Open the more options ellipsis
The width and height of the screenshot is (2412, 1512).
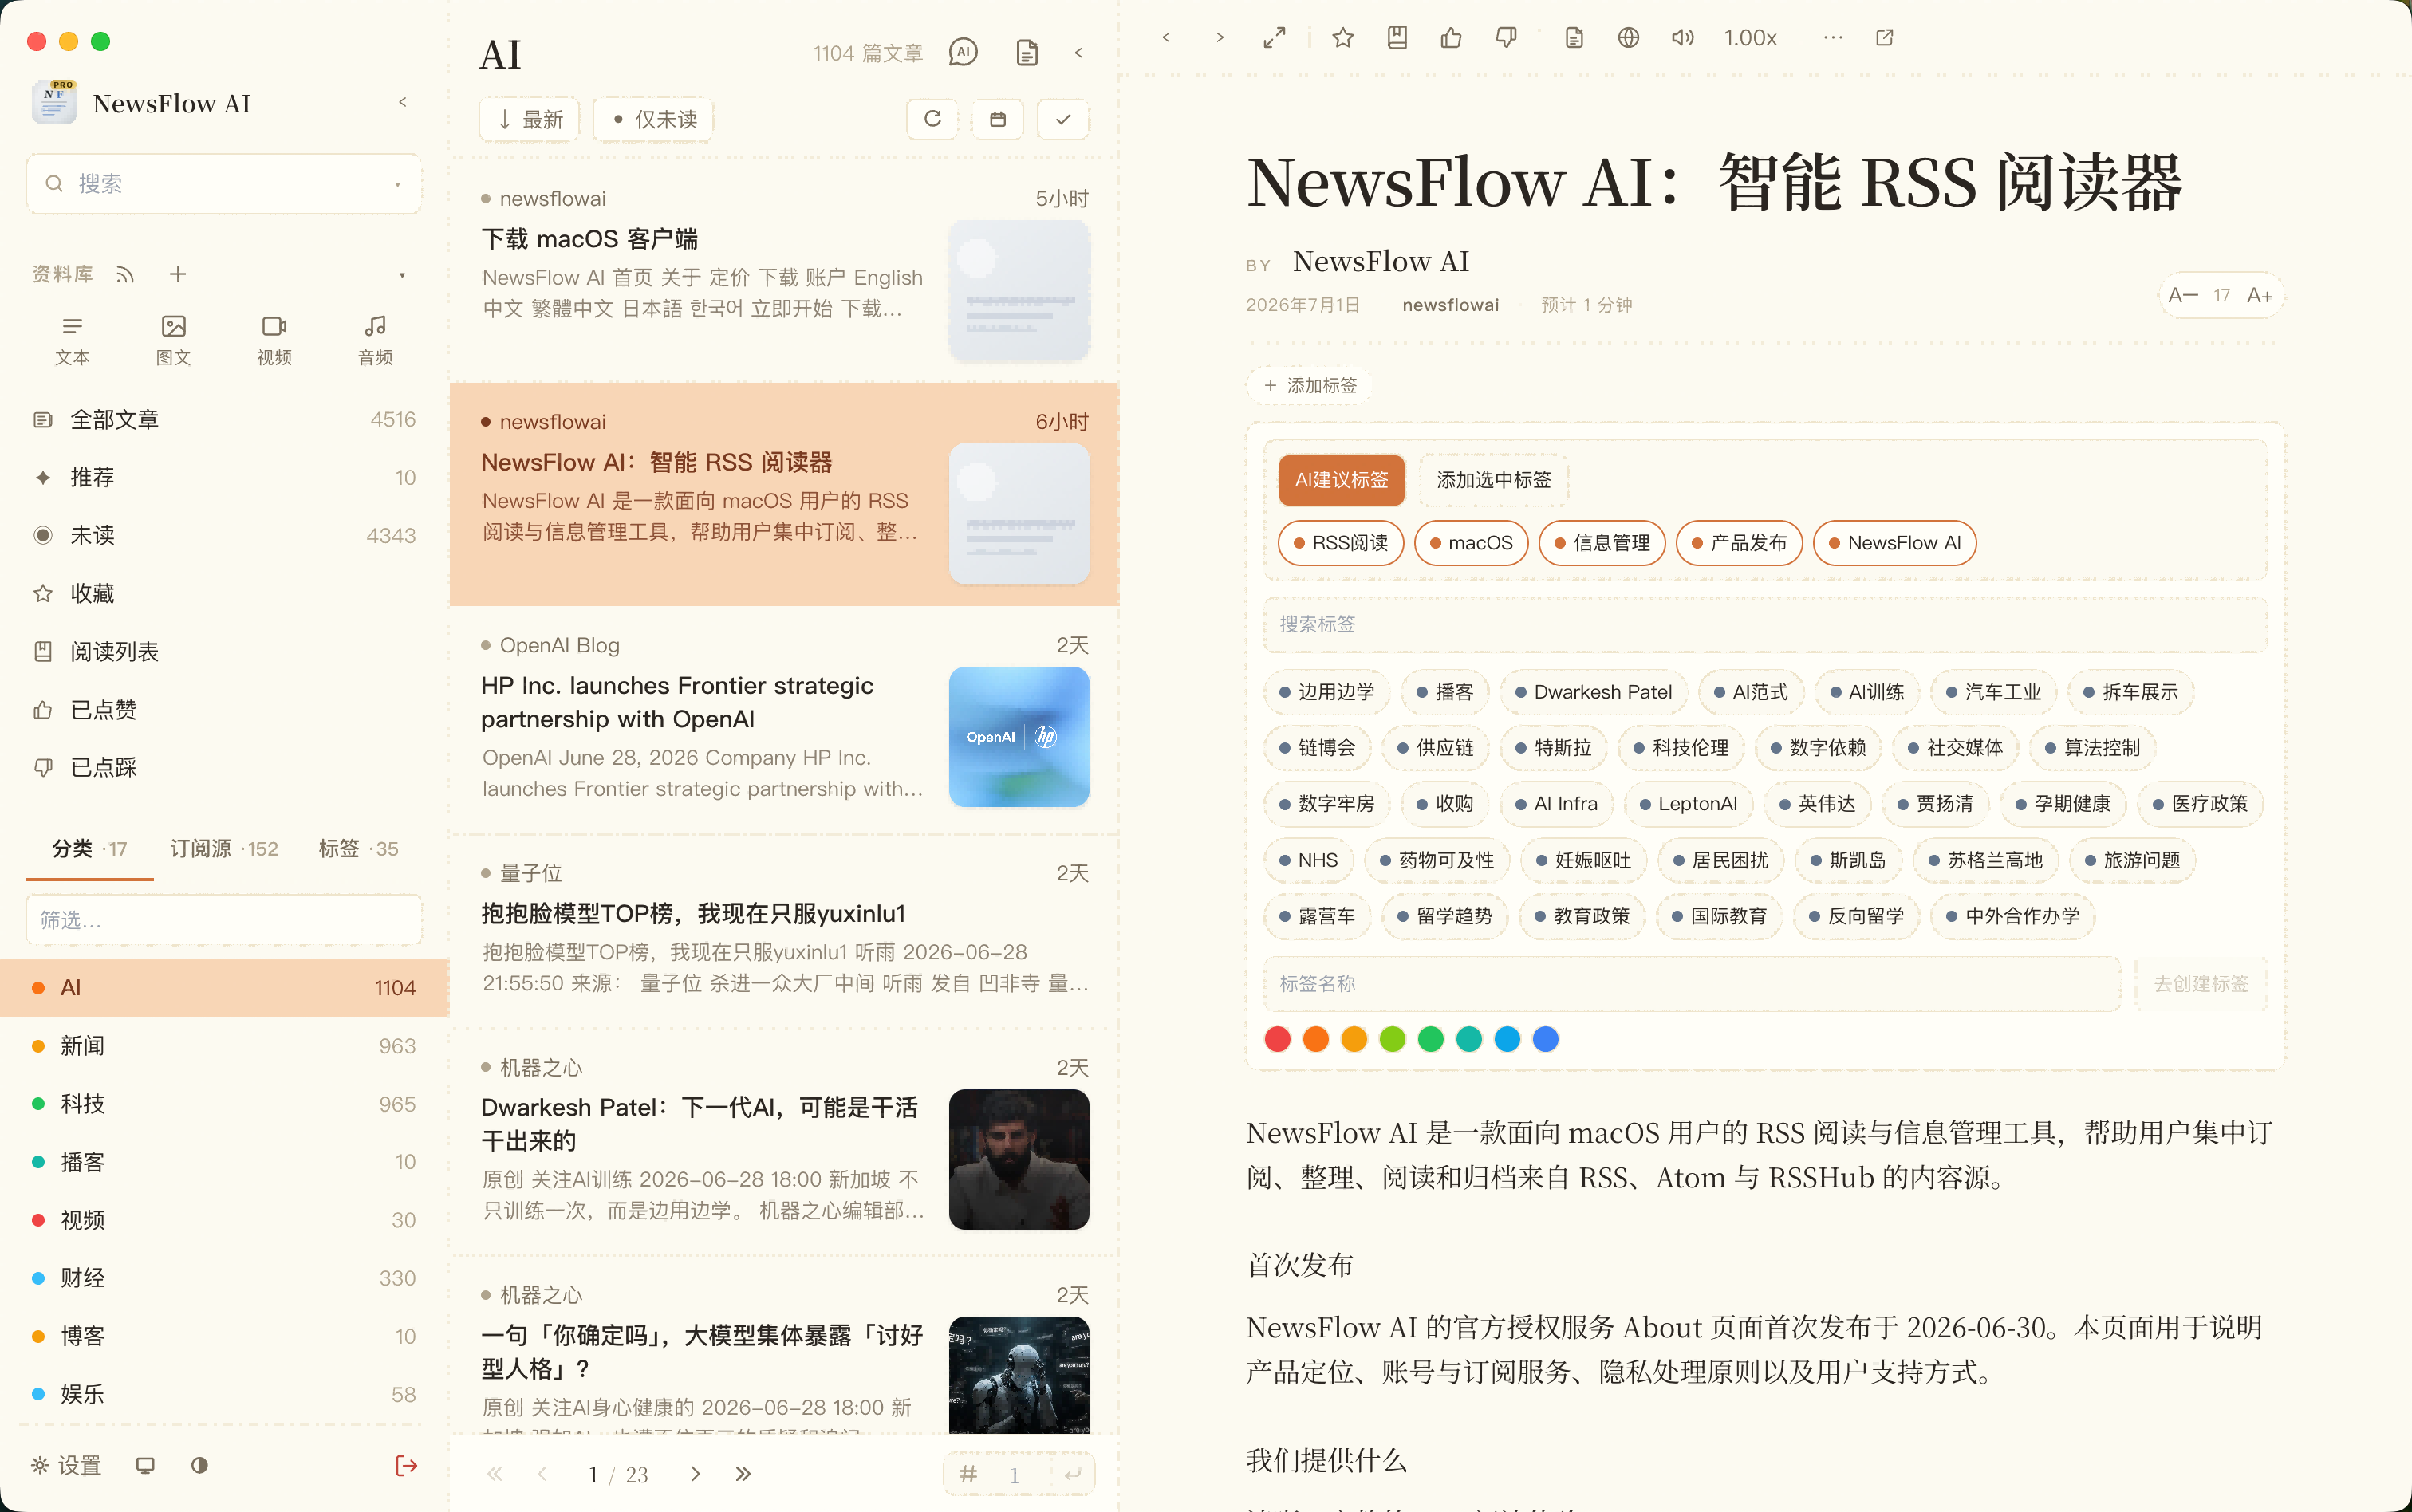click(x=1833, y=38)
